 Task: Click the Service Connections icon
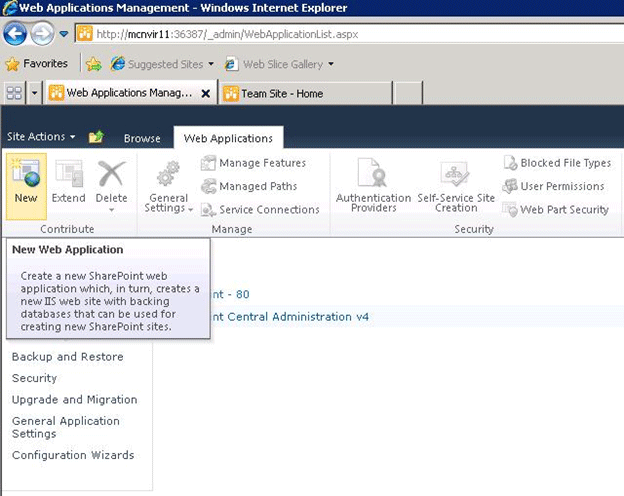pos(208,209)
